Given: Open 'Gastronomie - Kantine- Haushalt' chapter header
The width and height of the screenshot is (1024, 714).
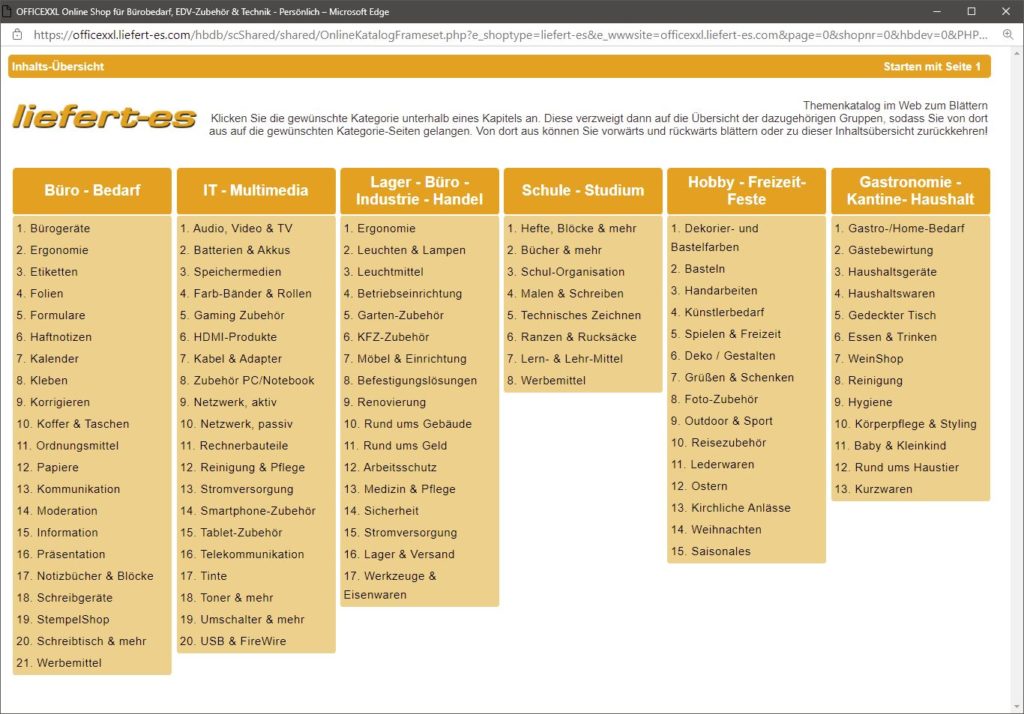Looking at the screenshot, I should [x=910, y=190].
